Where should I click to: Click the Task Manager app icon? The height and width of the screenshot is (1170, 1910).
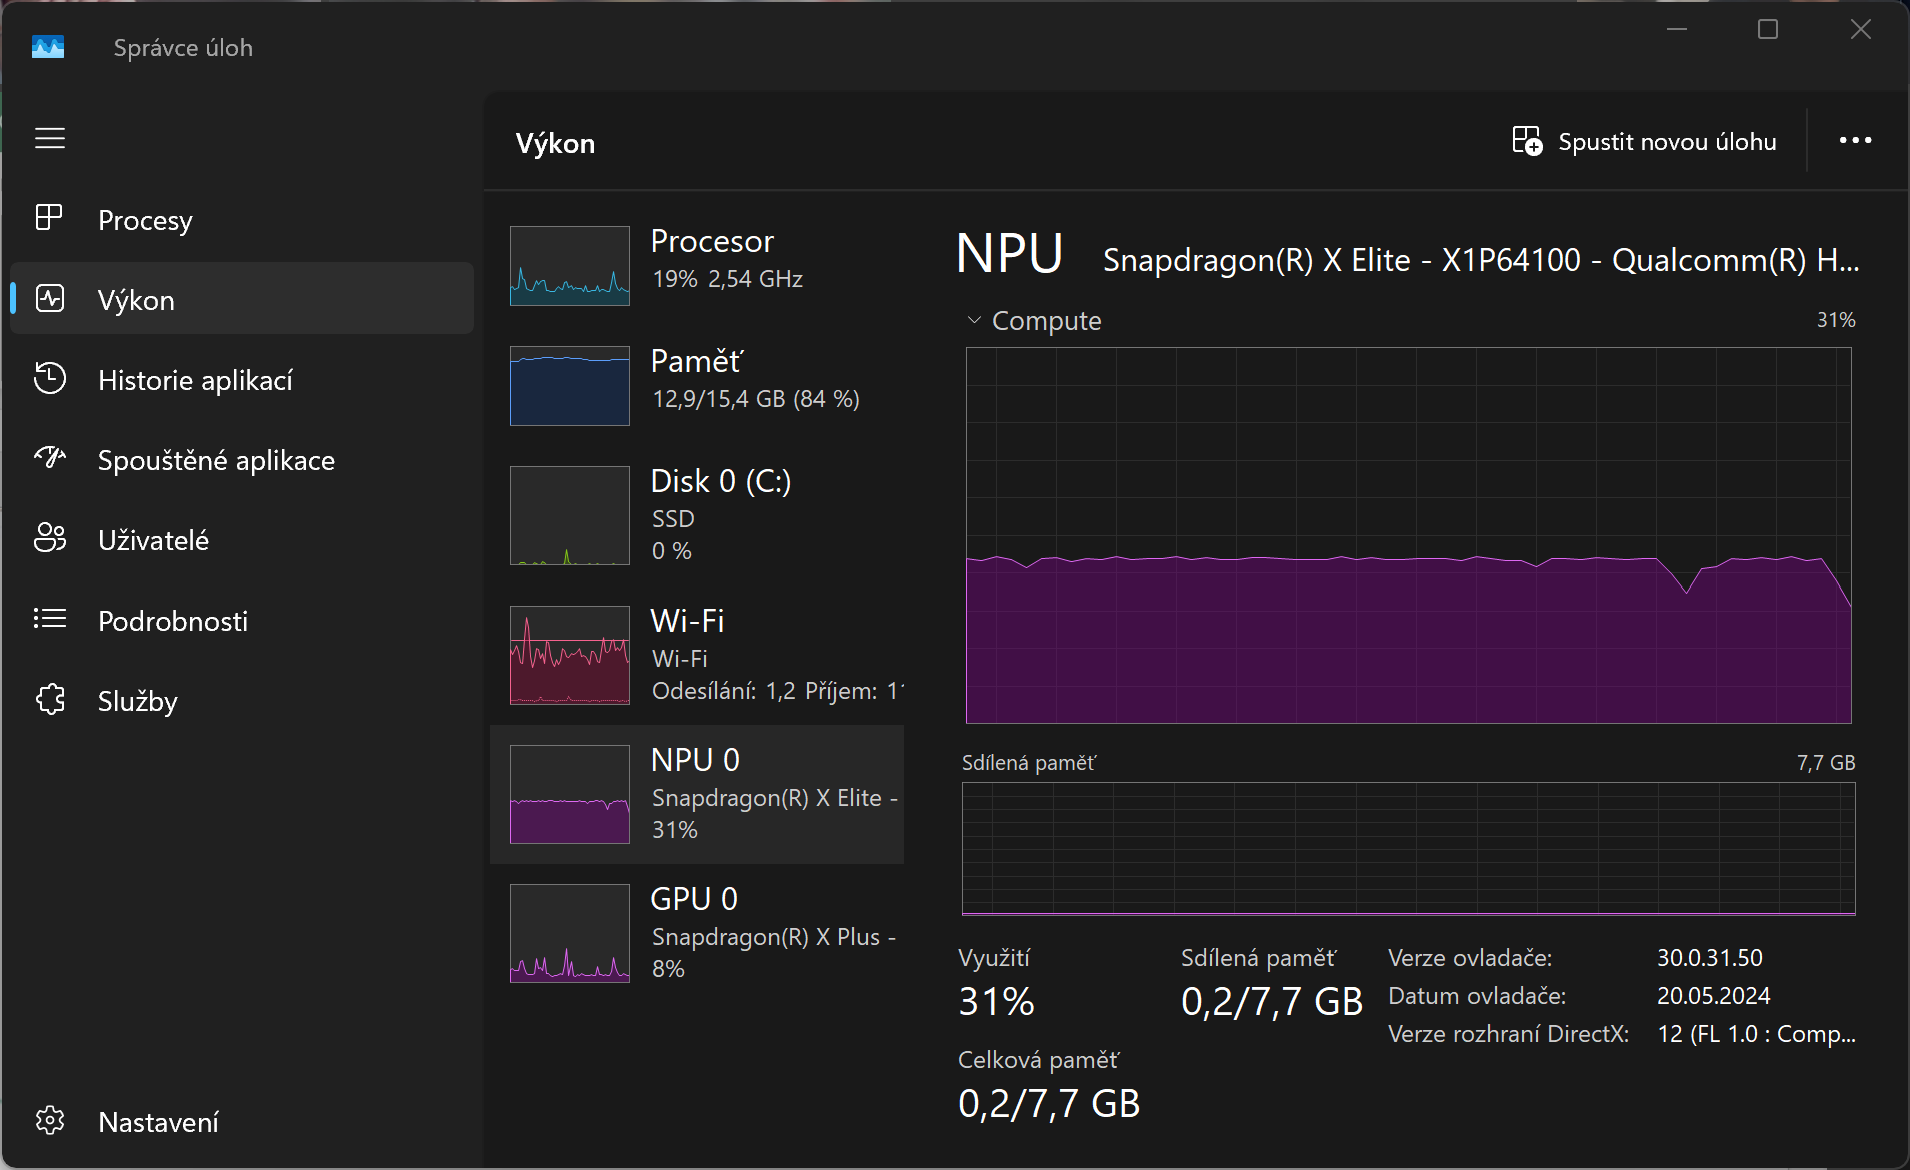pos(48,47)
